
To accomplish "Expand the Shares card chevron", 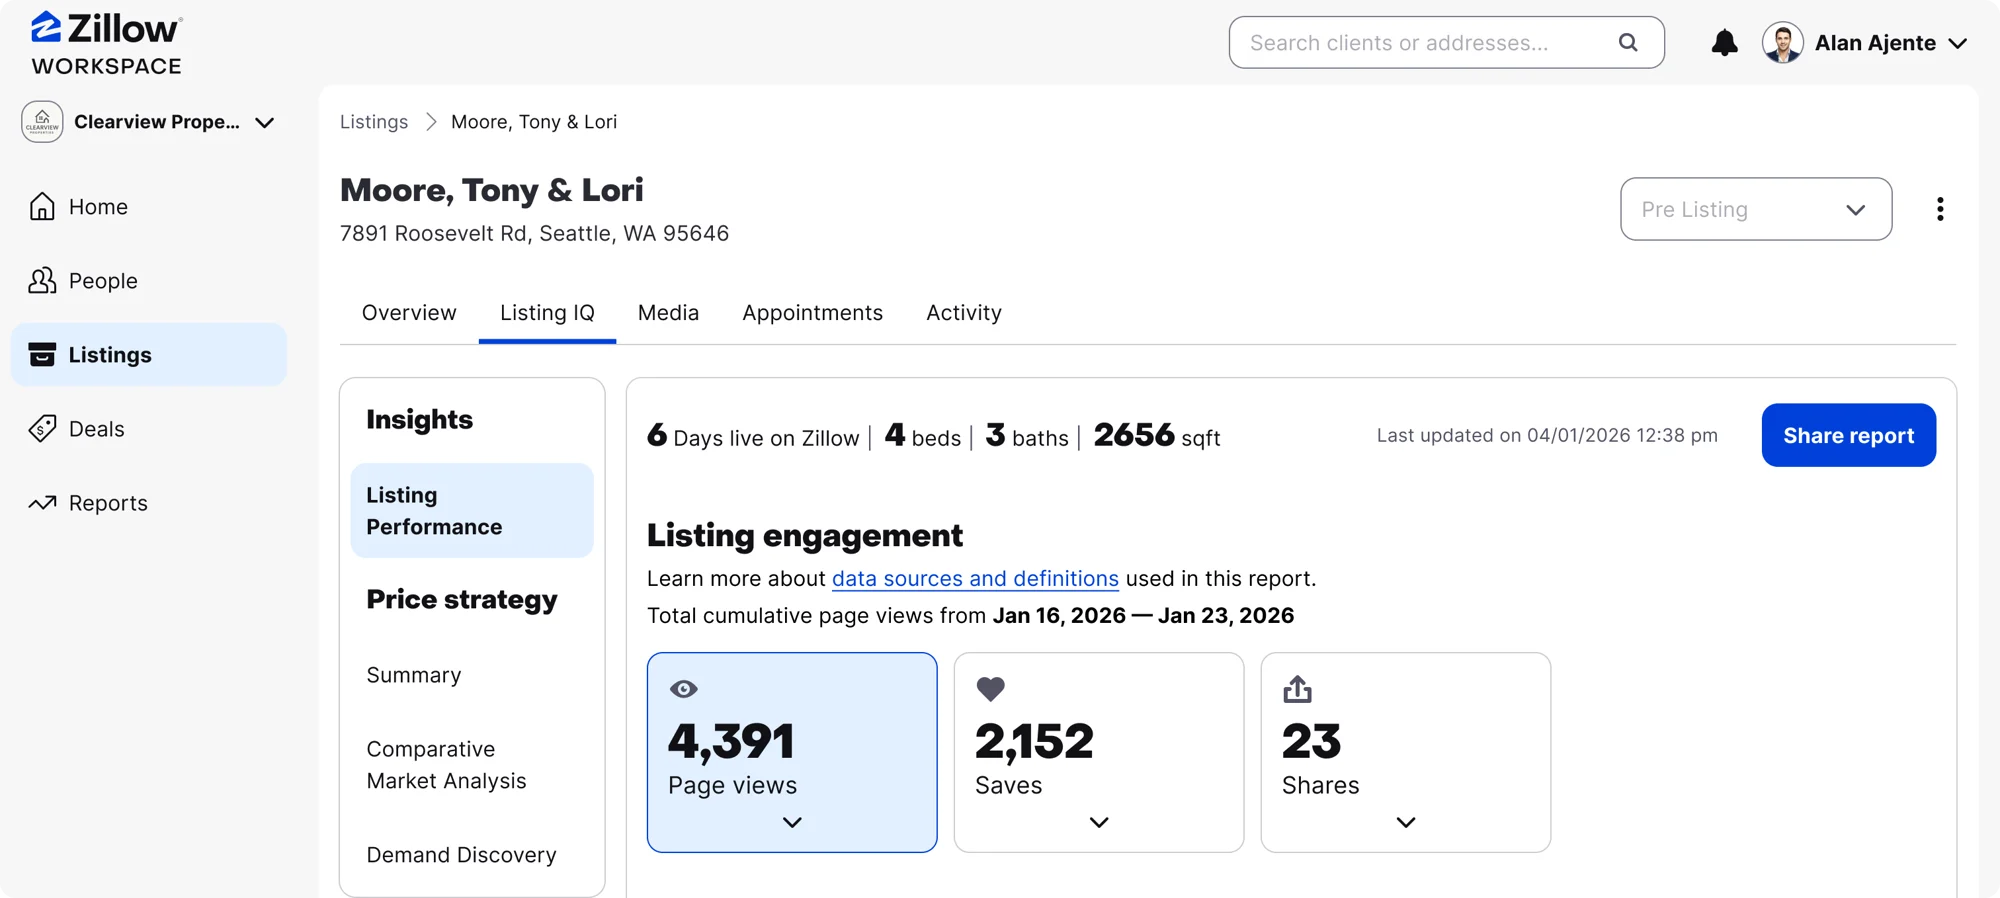I will click(1406, 822).
